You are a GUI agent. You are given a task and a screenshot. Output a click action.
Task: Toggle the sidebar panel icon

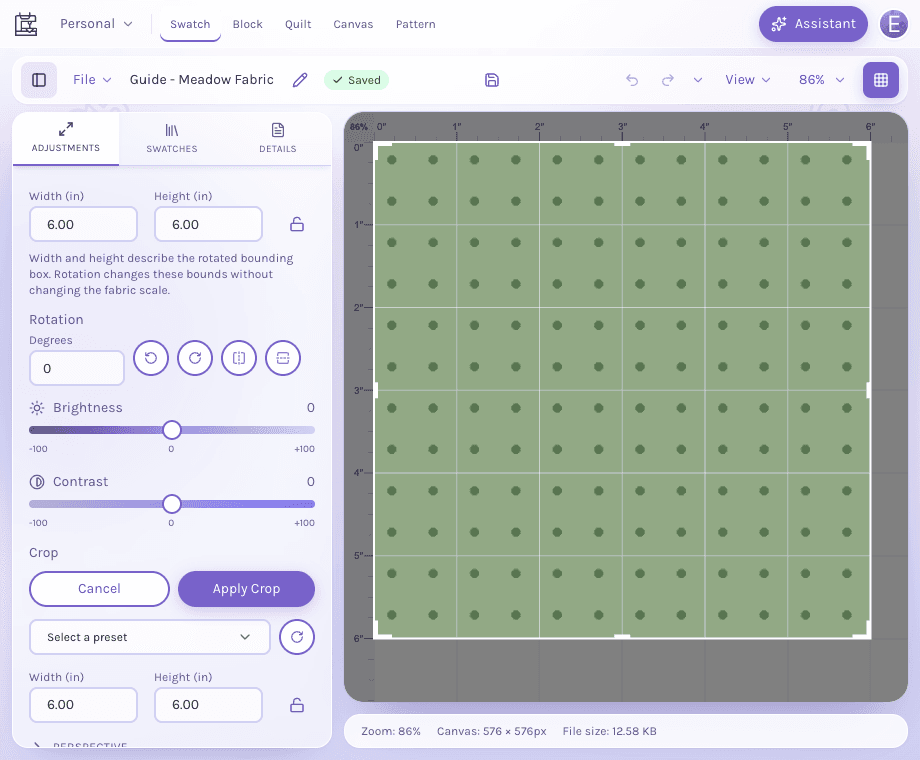click(39, 80)
